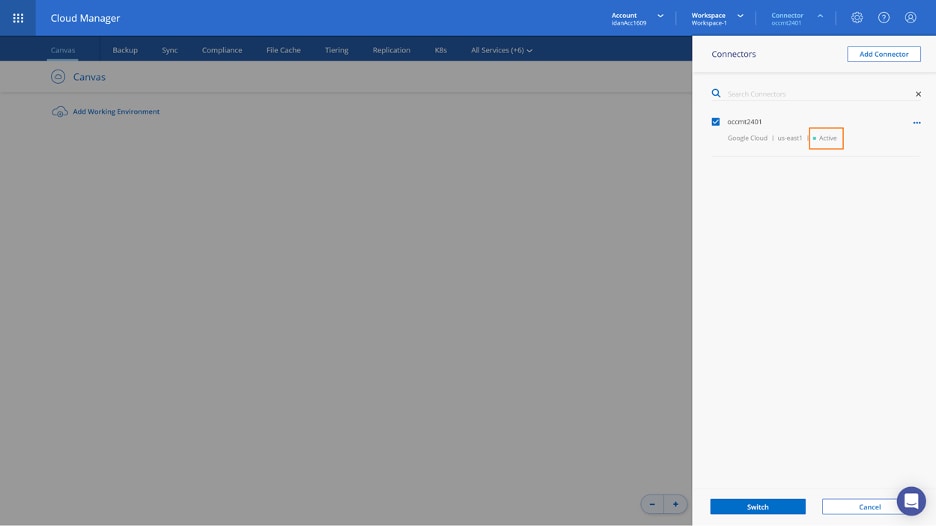This screenshot has height=526, width=936.
Task: Zoom in the canvas with plus button
Action: click(675, 504)
